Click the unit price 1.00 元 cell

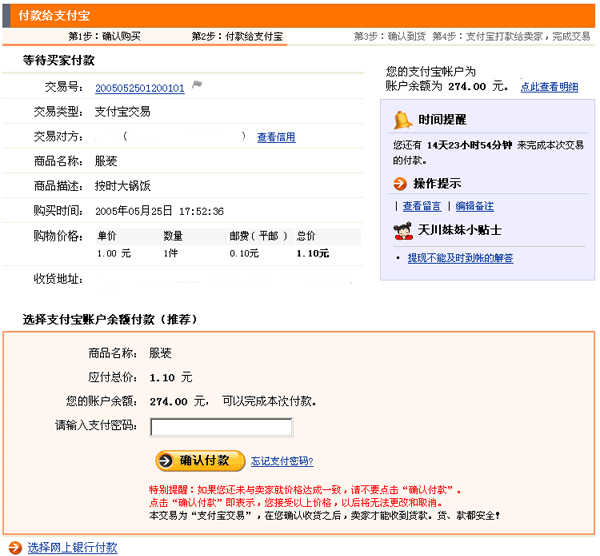tap(114, 253)
